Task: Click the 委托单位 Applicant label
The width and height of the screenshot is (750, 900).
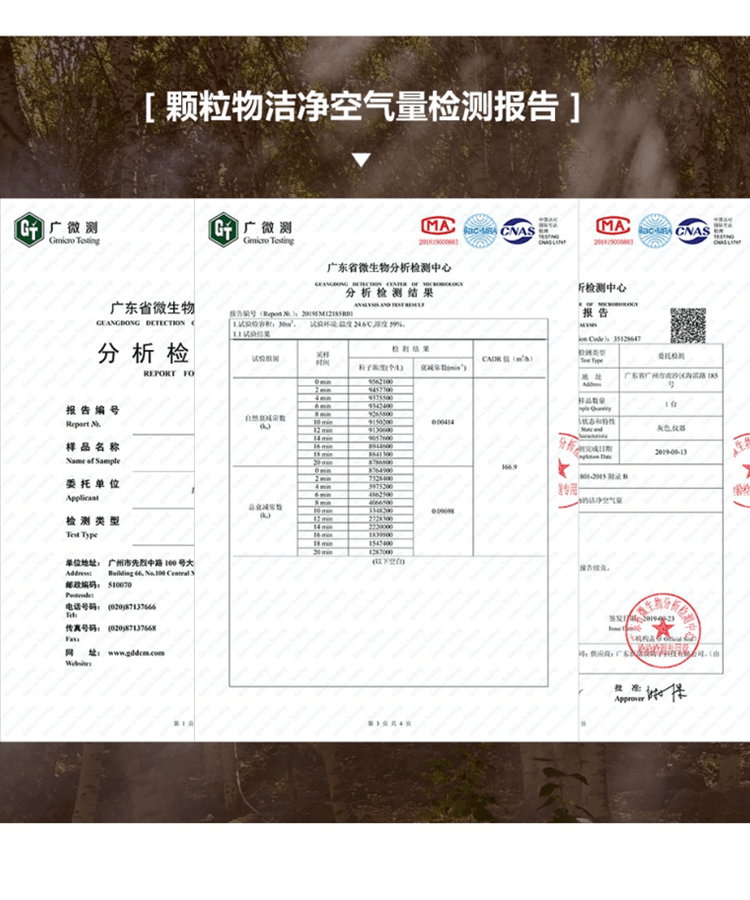Action: click(92, 490)
